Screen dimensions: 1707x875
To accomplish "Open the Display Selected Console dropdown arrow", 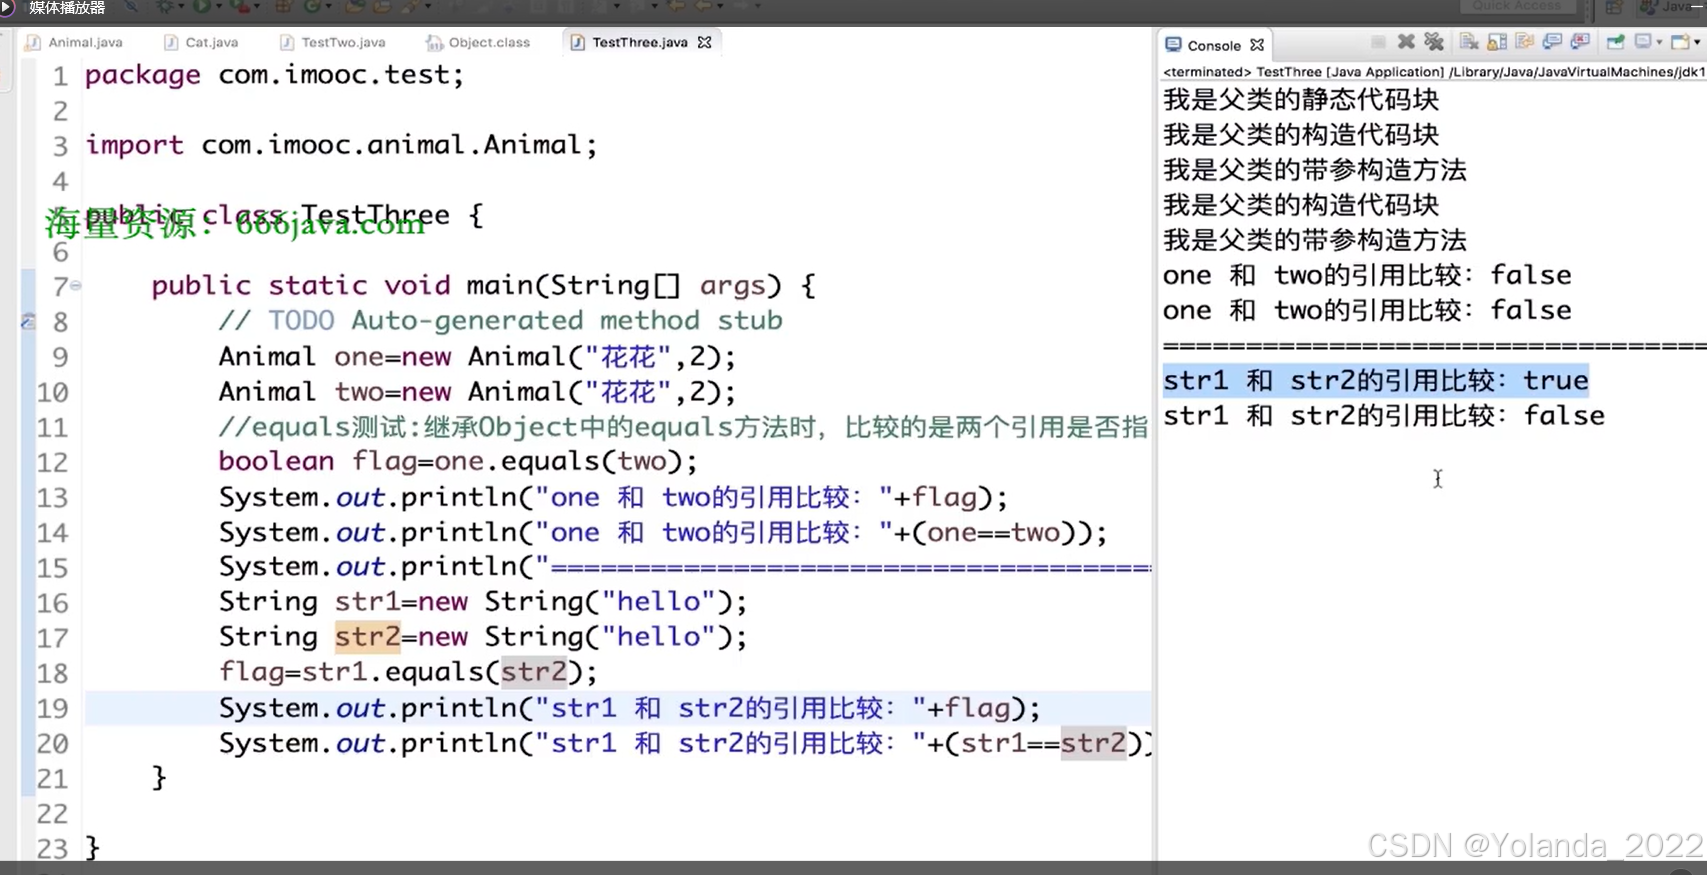I will 1659,43.
